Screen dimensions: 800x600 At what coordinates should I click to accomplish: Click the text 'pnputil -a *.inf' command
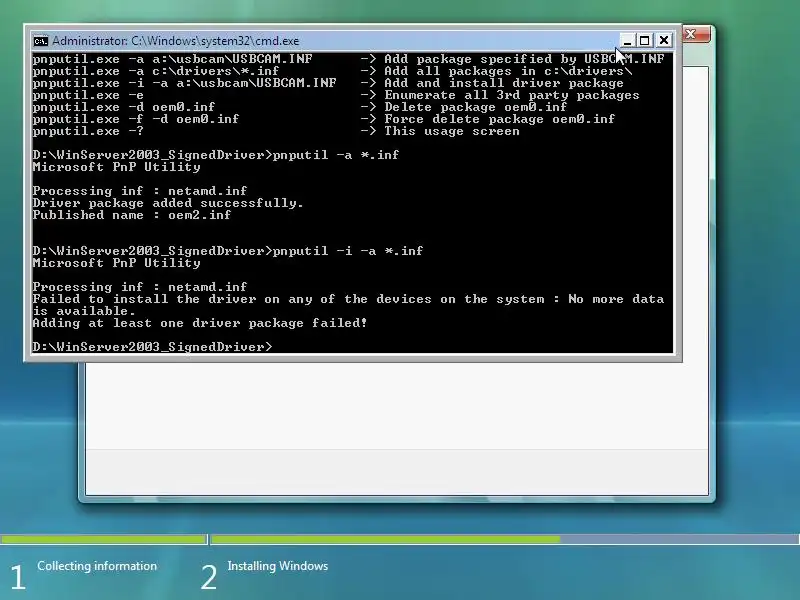click(x=336, y=155)
